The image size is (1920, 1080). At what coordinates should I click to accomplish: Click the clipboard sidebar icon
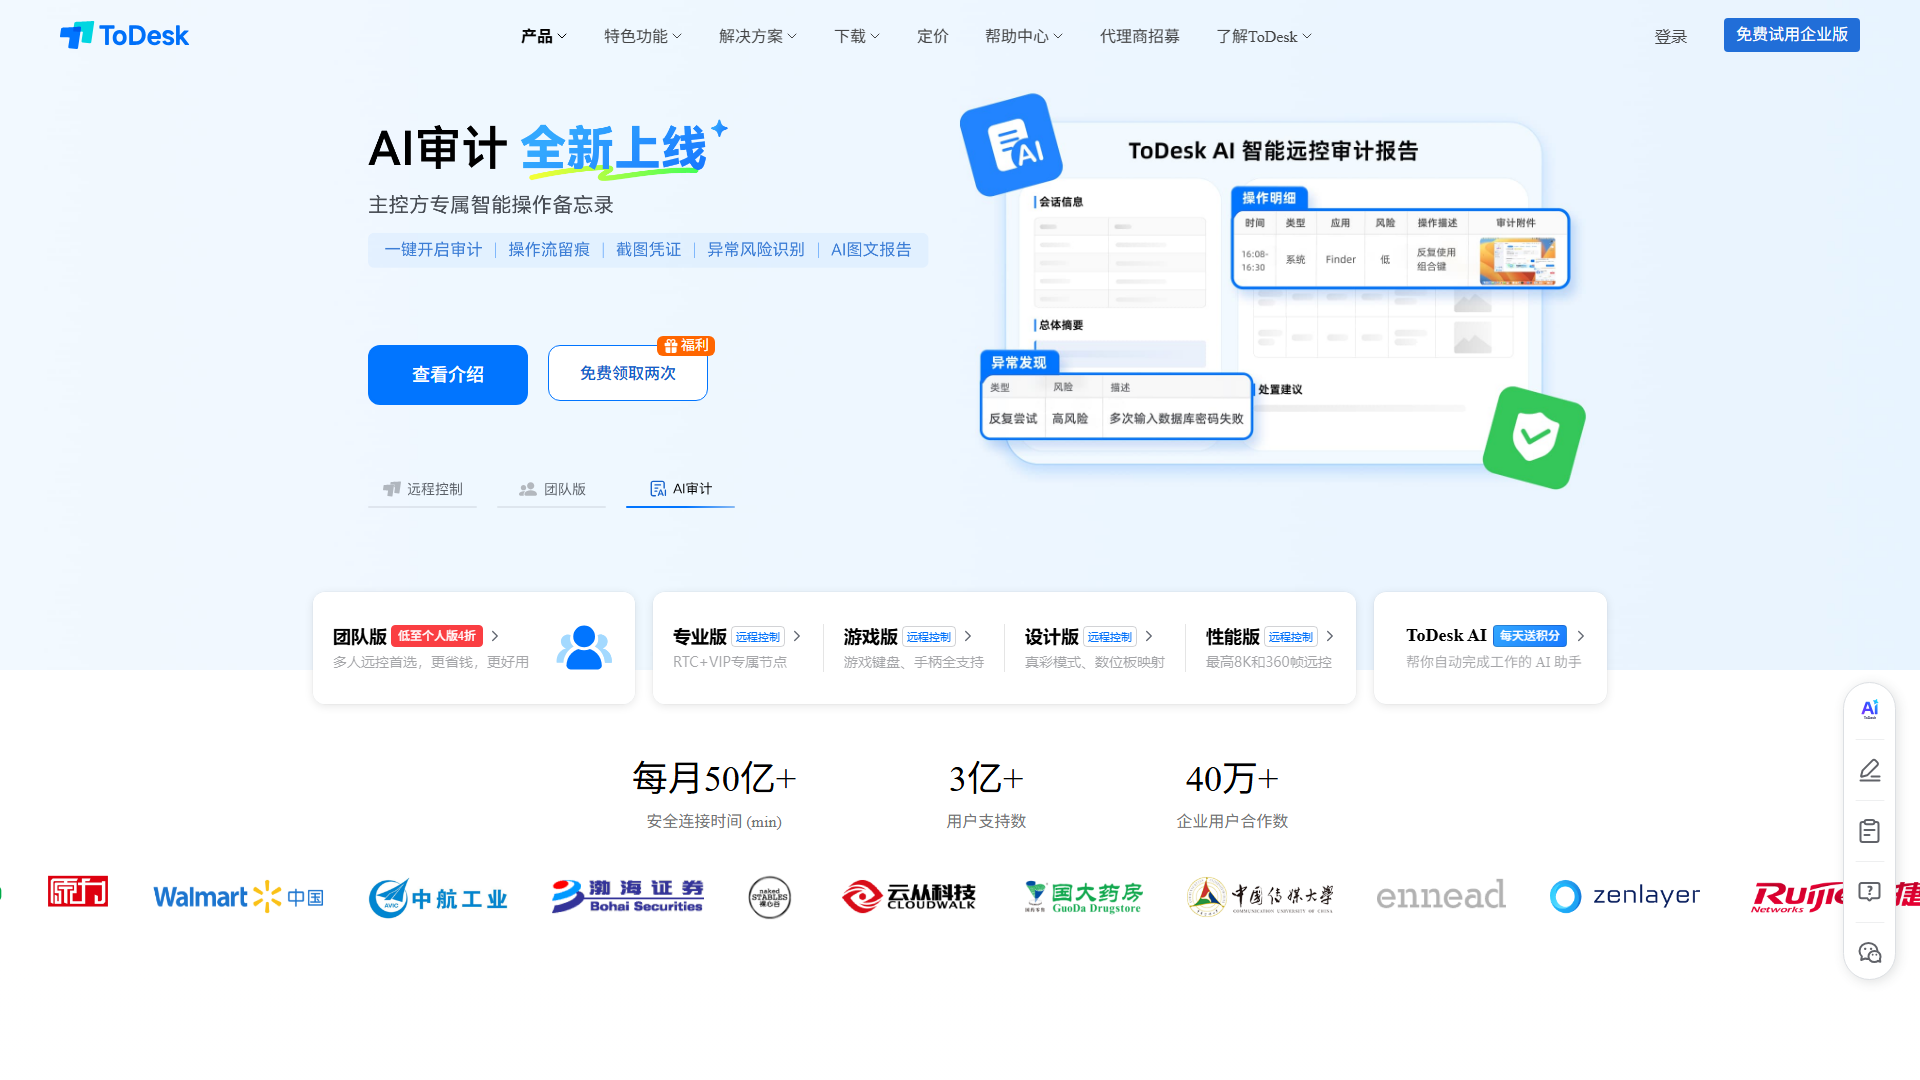click(1869, 831)
